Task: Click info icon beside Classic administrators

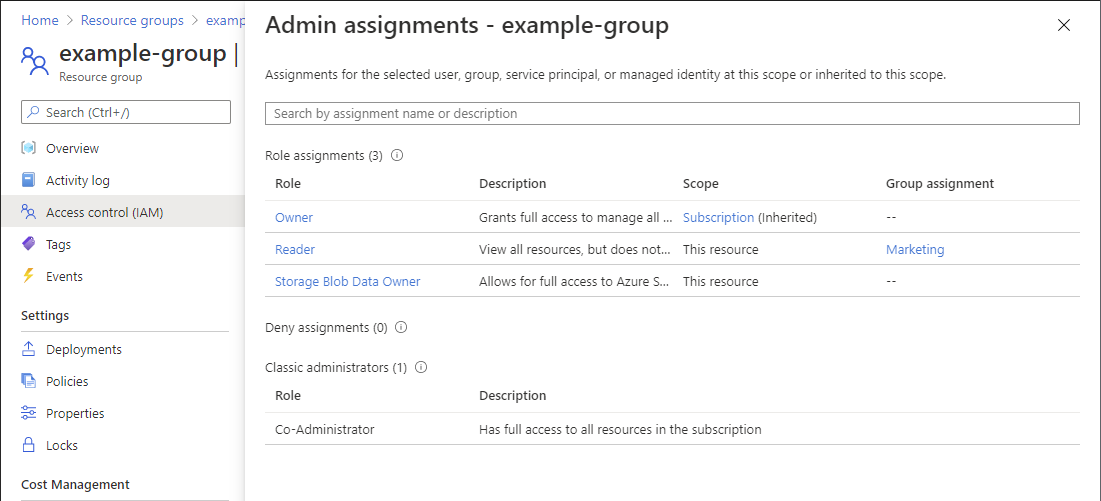Action: pos(421,367)
